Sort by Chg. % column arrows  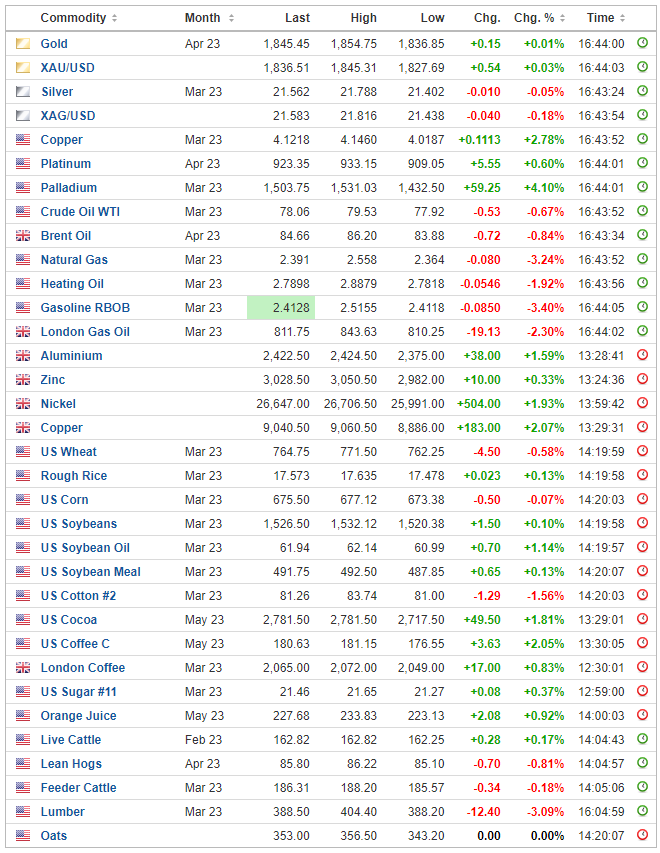click(x=563, y=18)
